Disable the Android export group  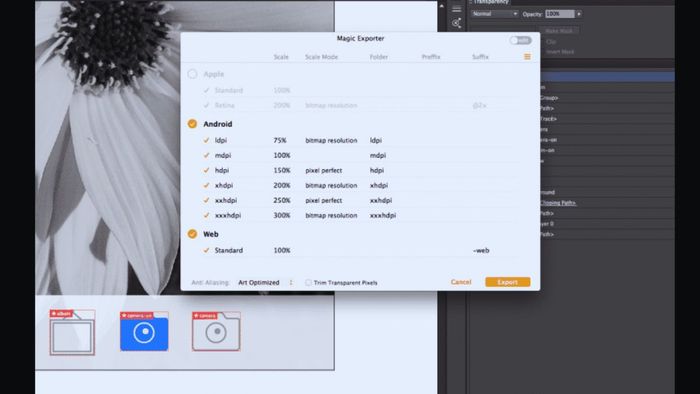tap(192, 124)
